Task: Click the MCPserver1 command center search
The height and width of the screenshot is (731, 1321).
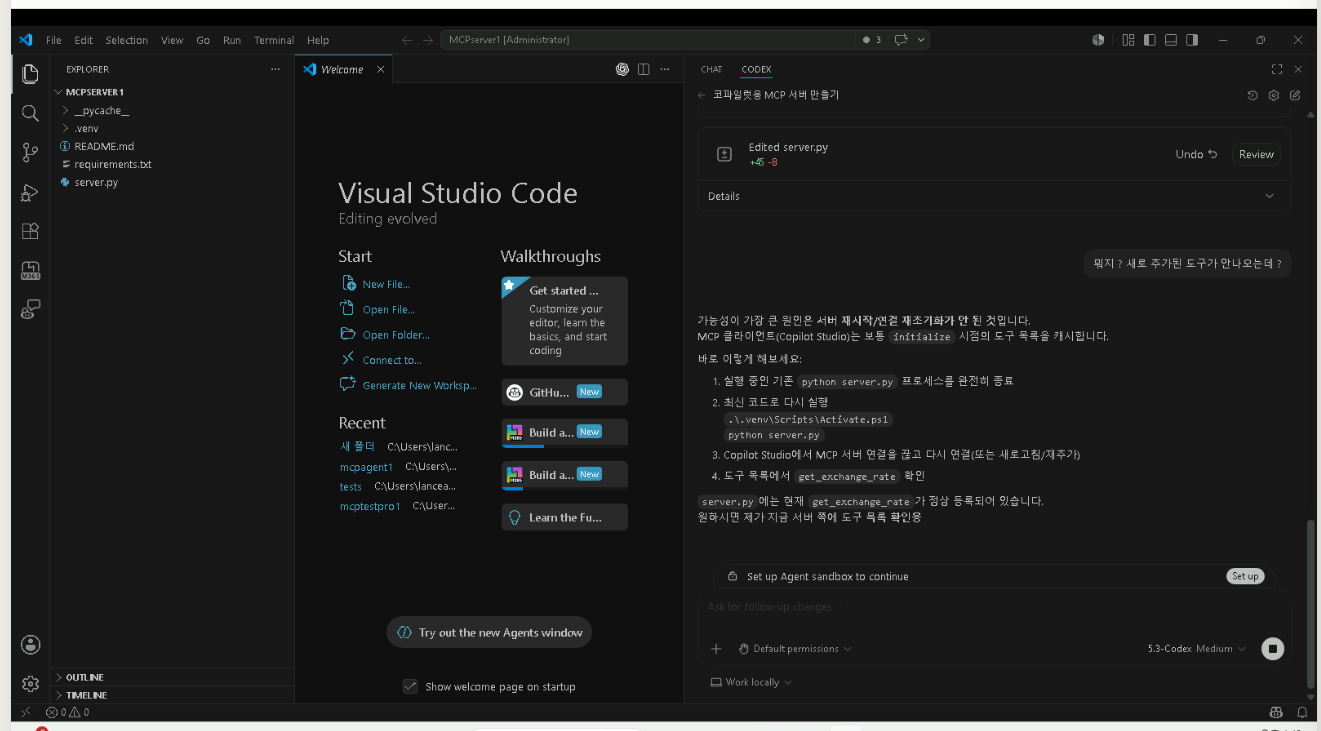Action: (648, 40)
